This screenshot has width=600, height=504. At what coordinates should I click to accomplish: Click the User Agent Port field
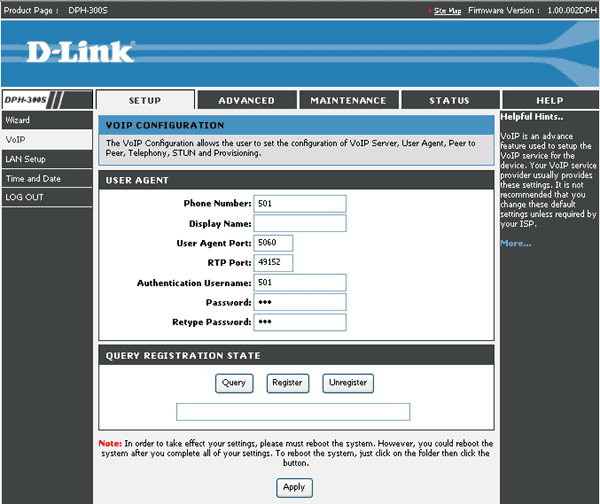click(x=273, y=243)
